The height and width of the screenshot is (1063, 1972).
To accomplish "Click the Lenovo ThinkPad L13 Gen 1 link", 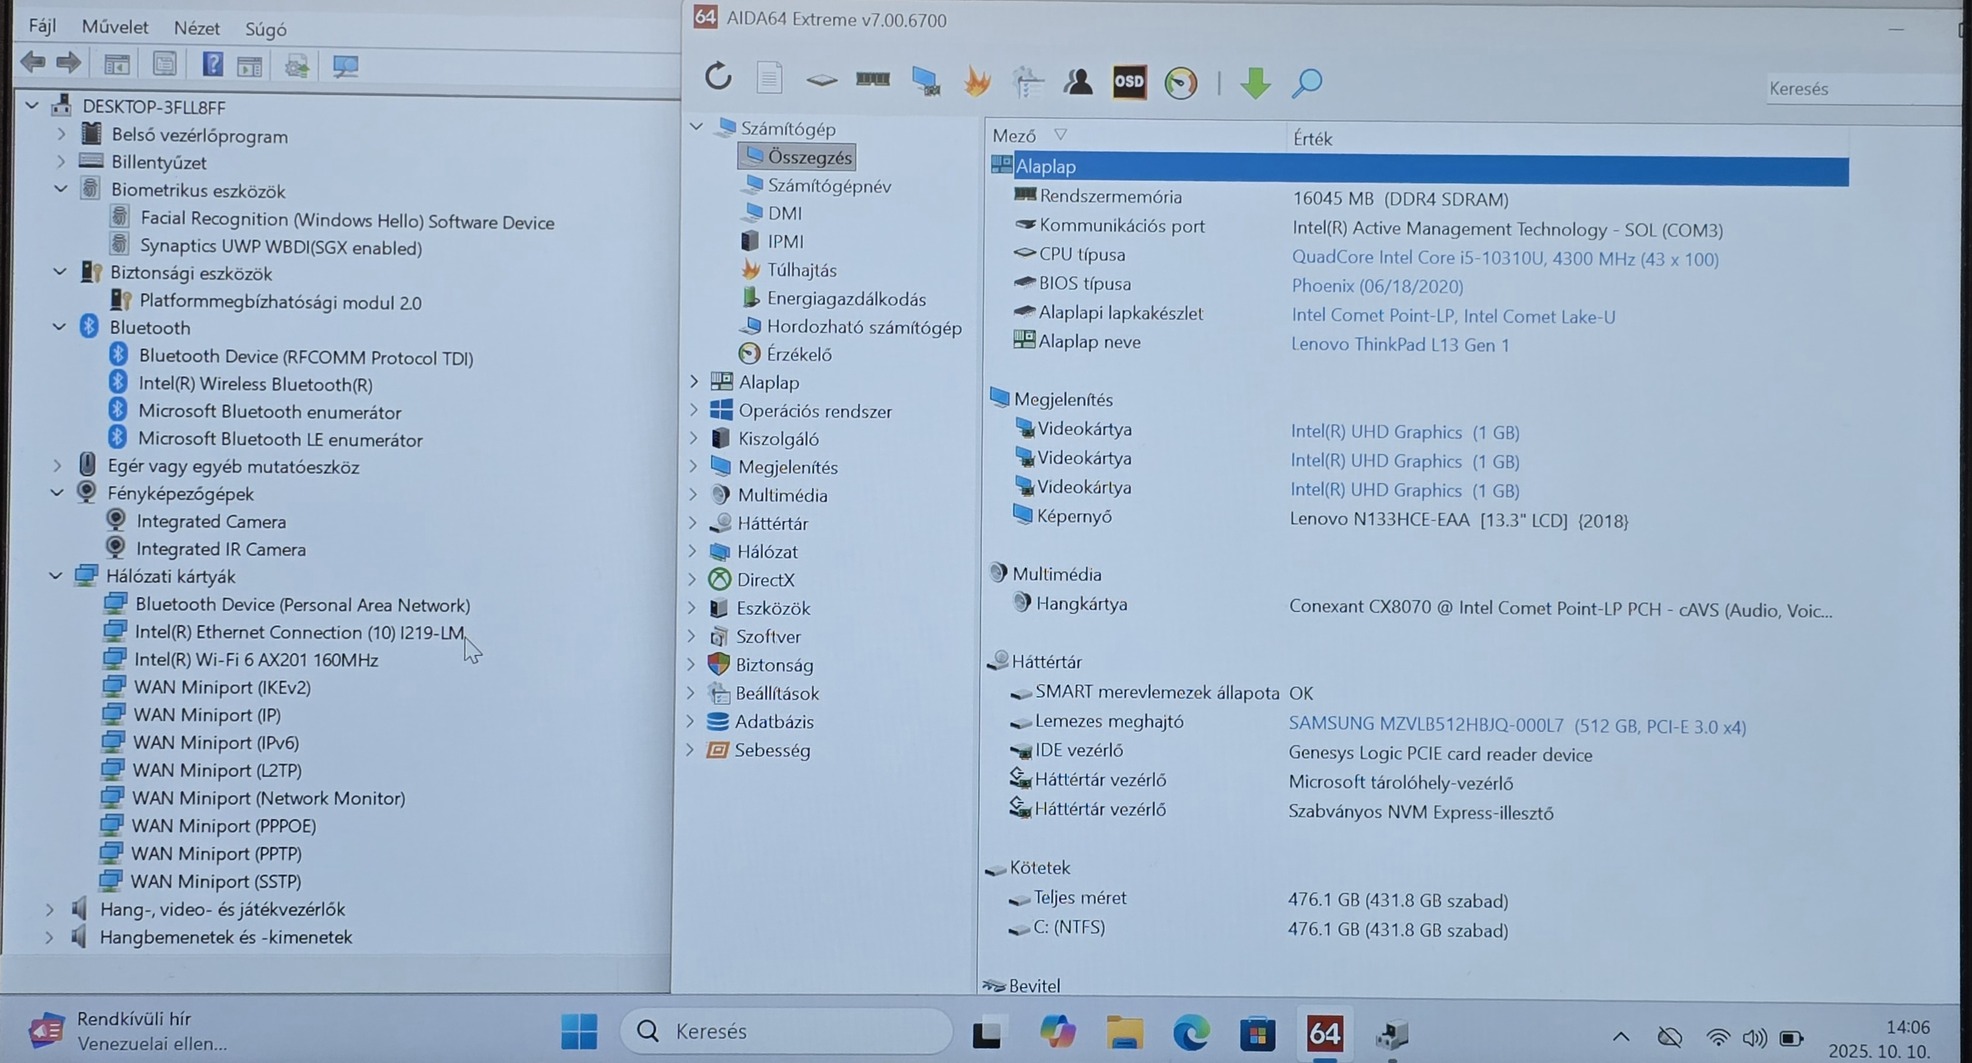I will (1400, 345).
